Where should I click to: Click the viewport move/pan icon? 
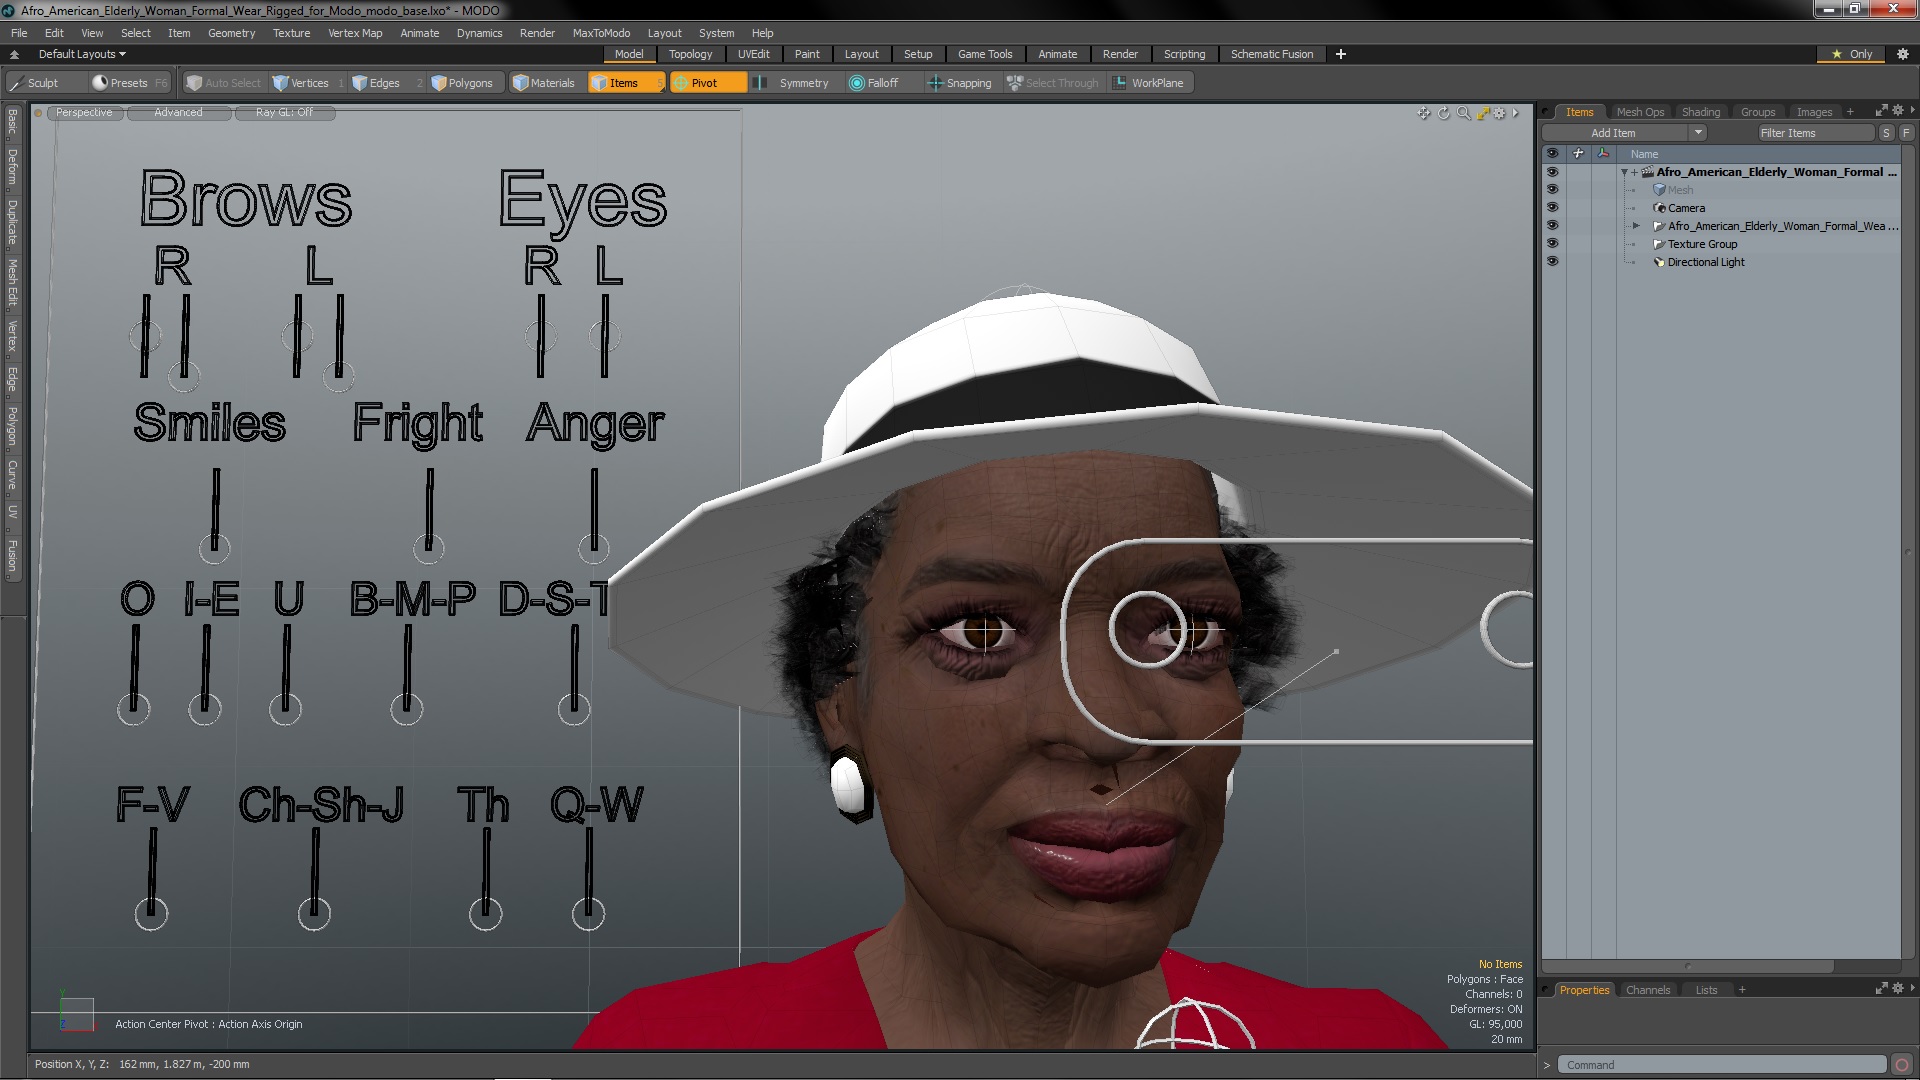[1424, 113]
